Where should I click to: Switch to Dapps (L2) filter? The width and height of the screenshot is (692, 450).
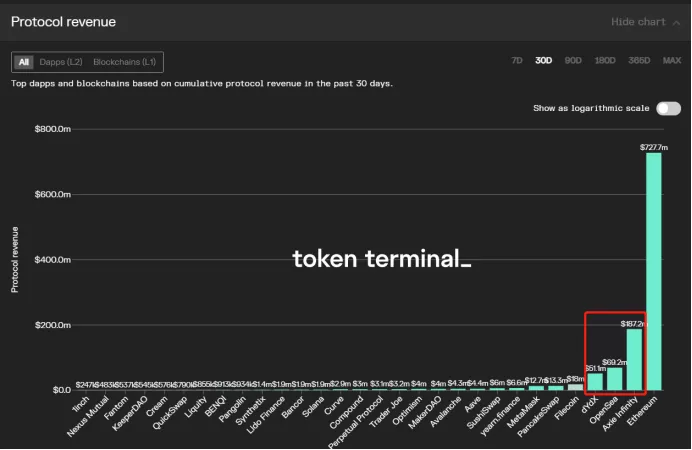point(61,62)
